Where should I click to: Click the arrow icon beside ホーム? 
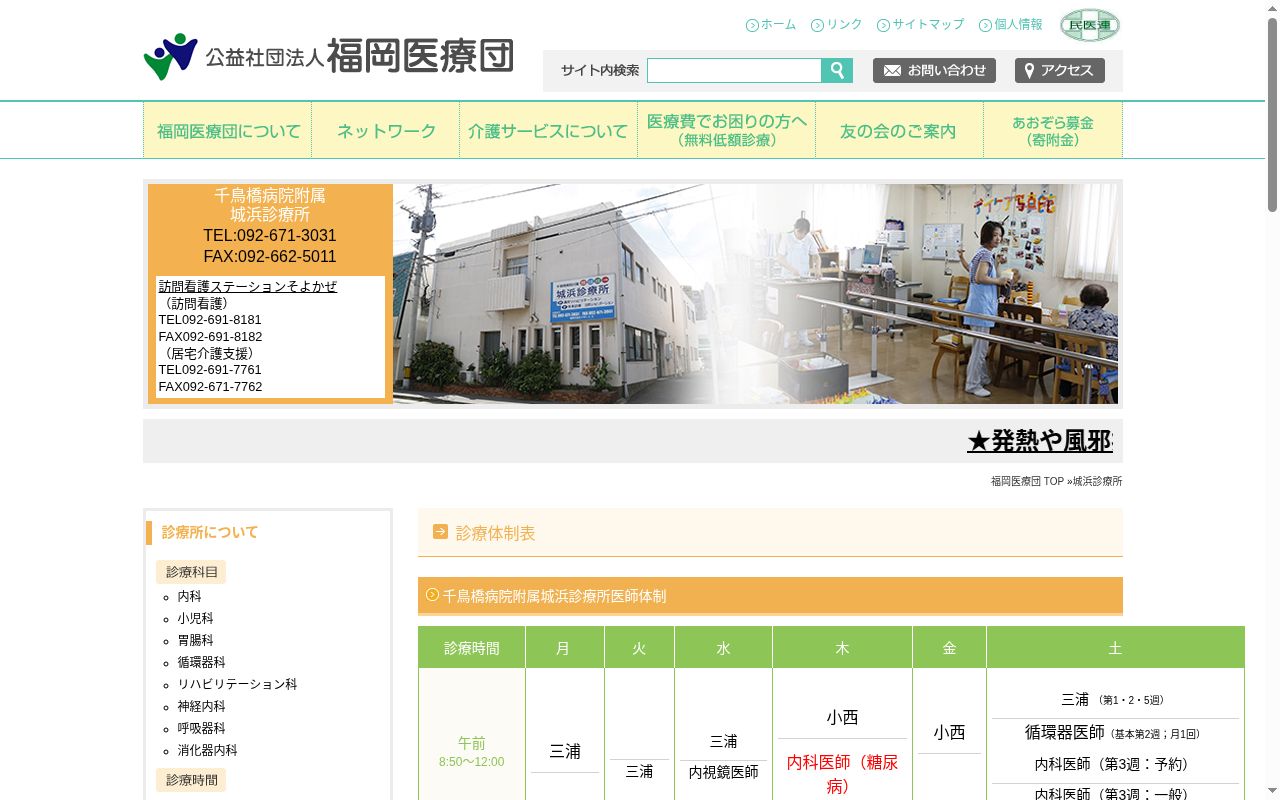pos(752,25)
